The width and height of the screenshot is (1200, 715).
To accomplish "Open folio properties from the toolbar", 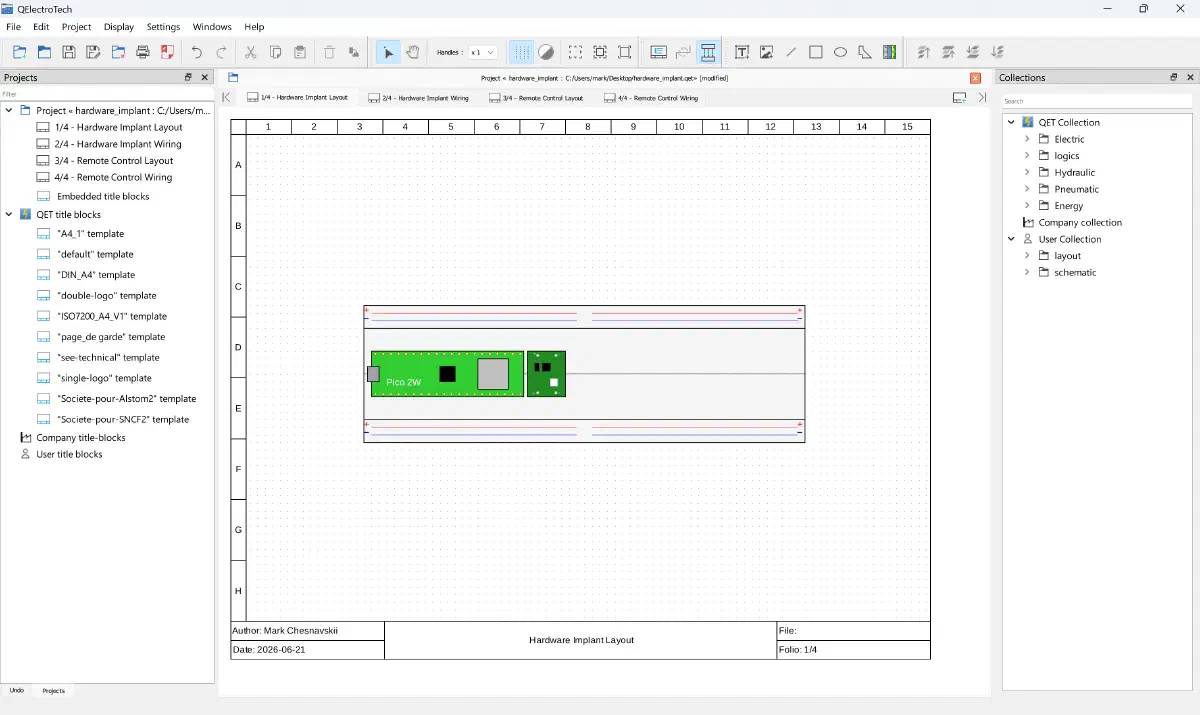I will 659,52.
